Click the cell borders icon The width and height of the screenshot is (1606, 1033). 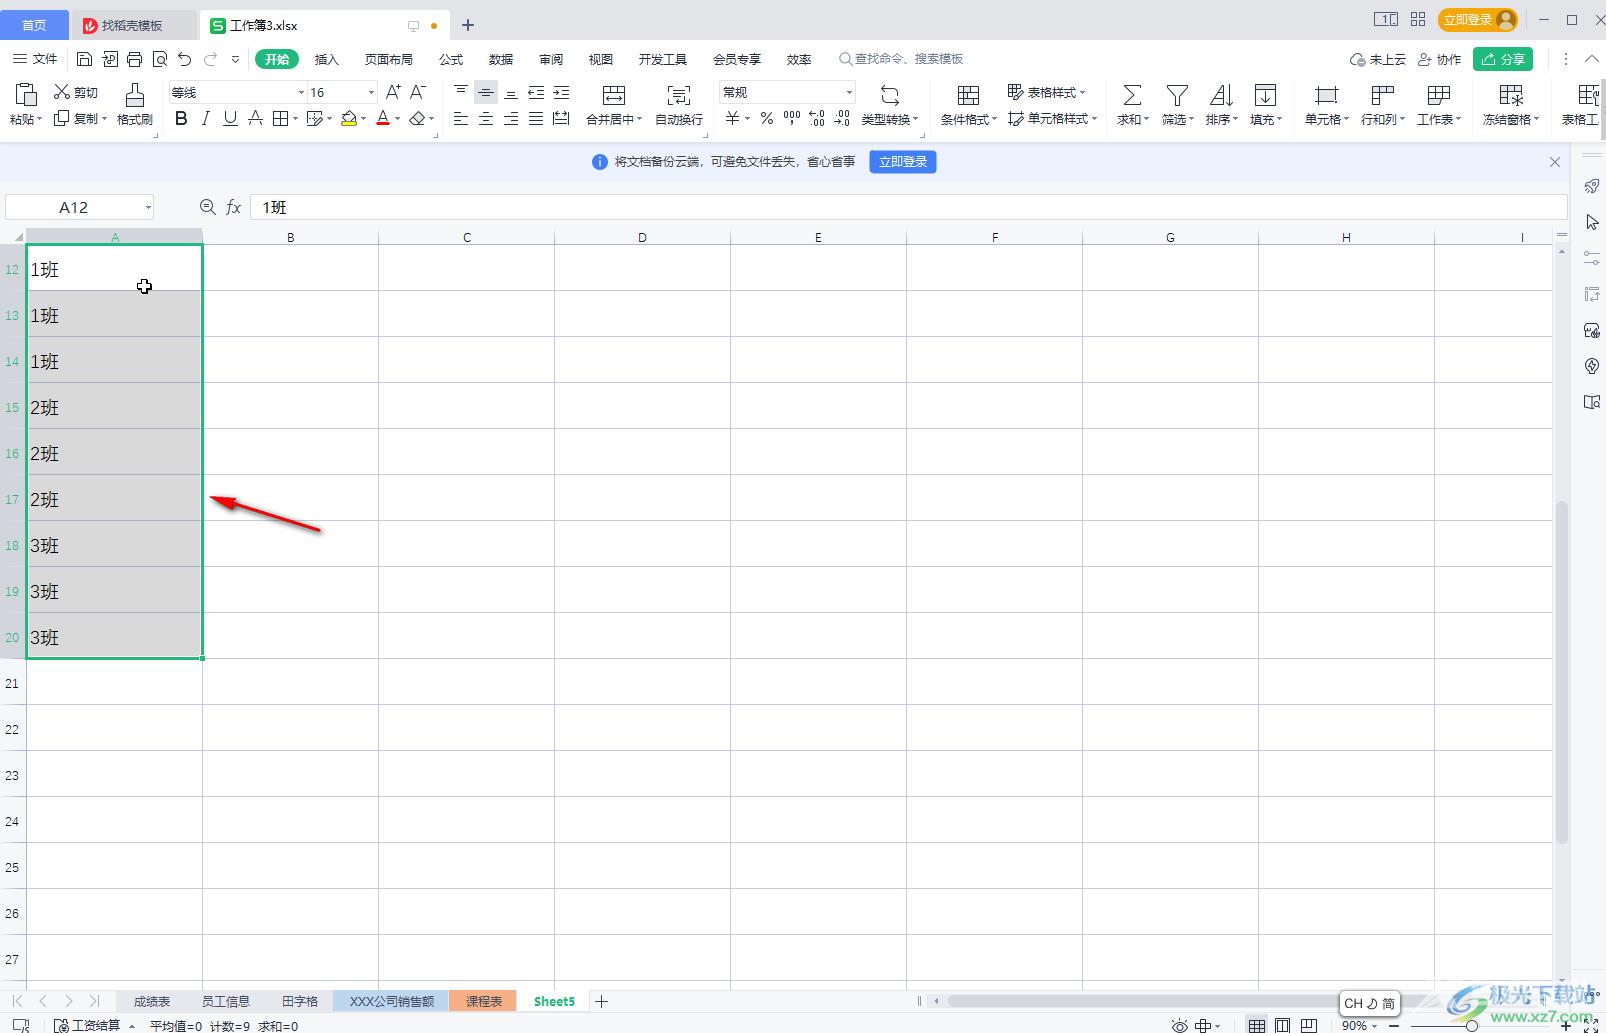pos(281,118)
